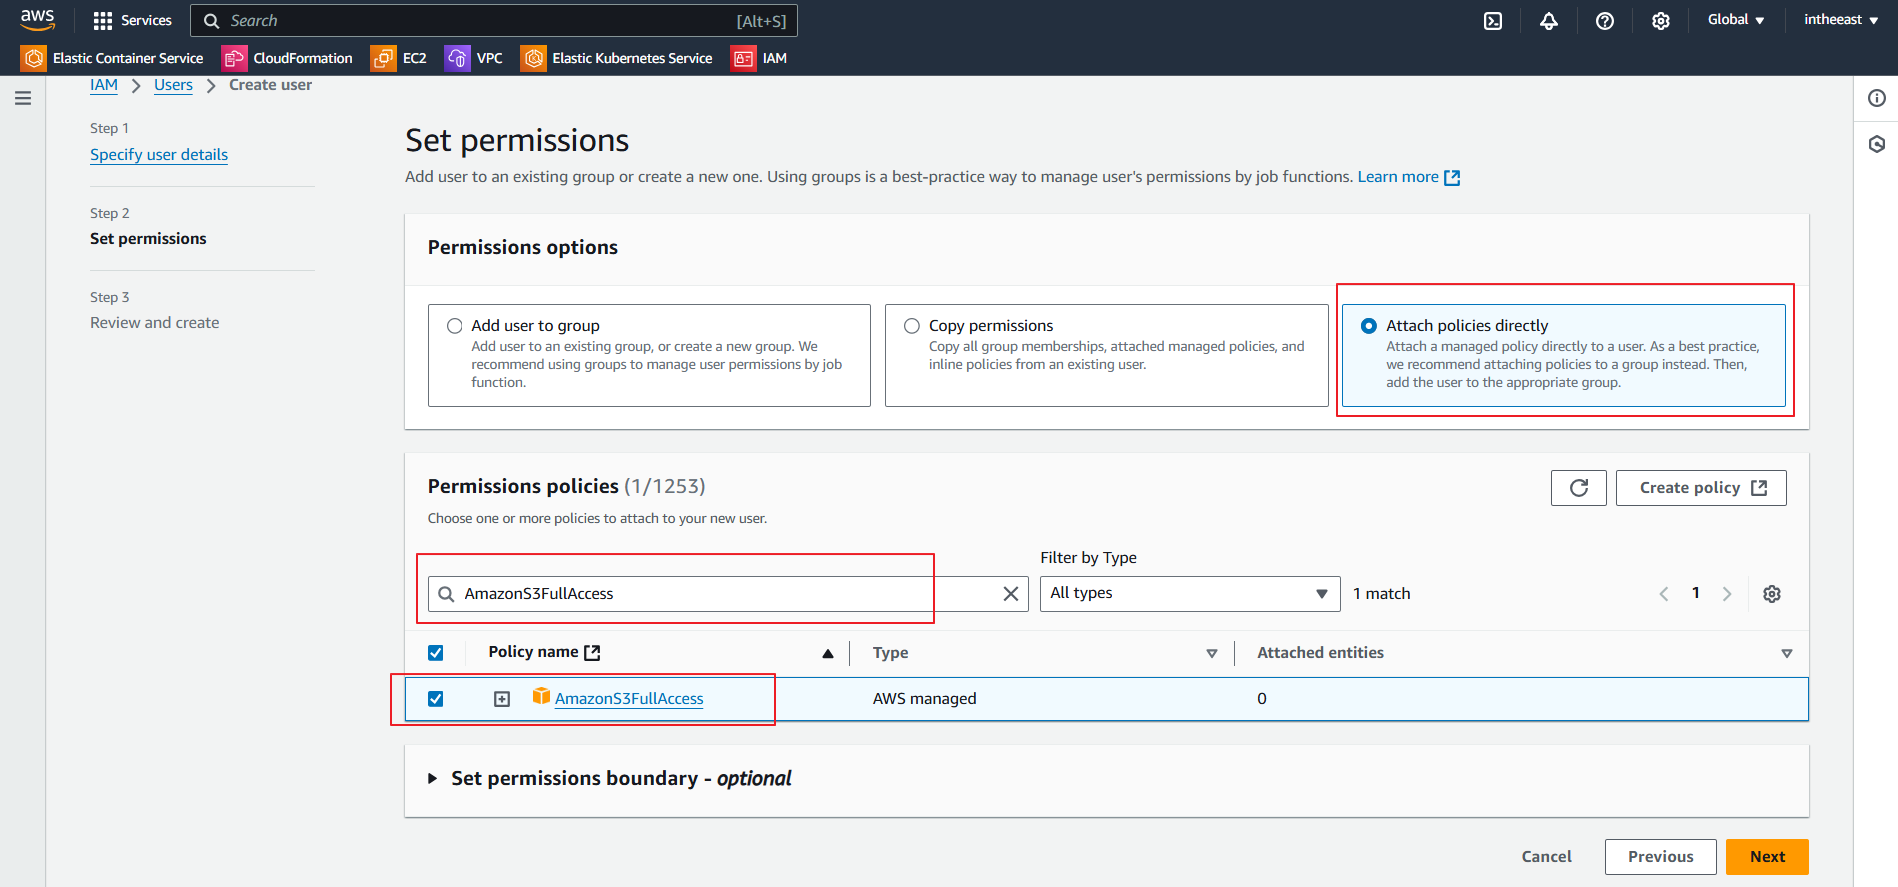Go to Specify user details step
Viewport: 1898px width, 887px height.
tap(159, 155)
